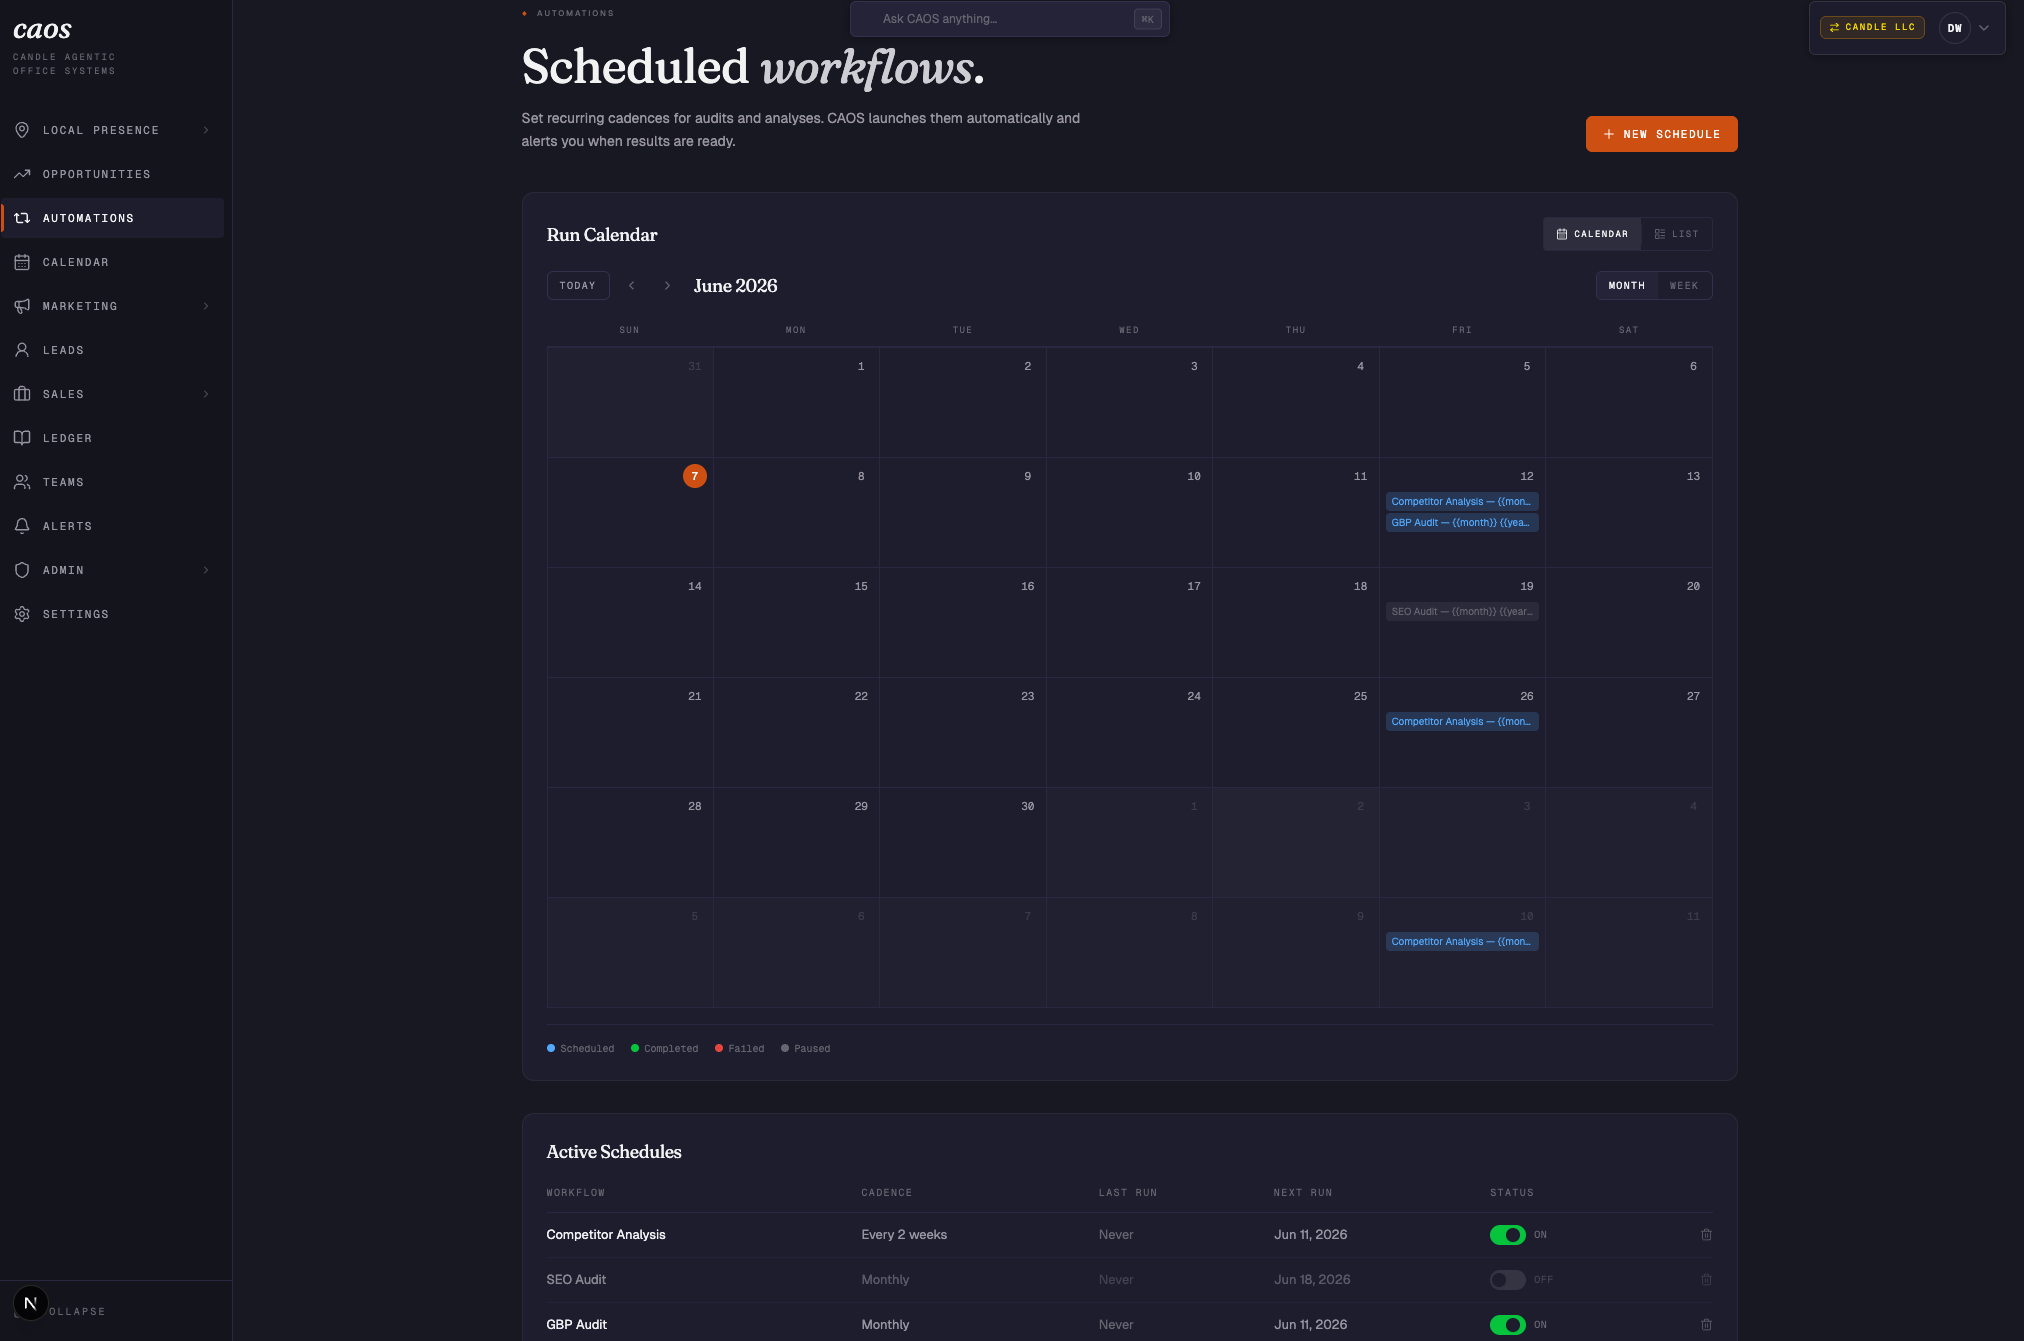This screenshot has height=1341, width=2024.
Task: Click the Sales briefcase icon
Action: pyautogui.click(x=22, y=394)
